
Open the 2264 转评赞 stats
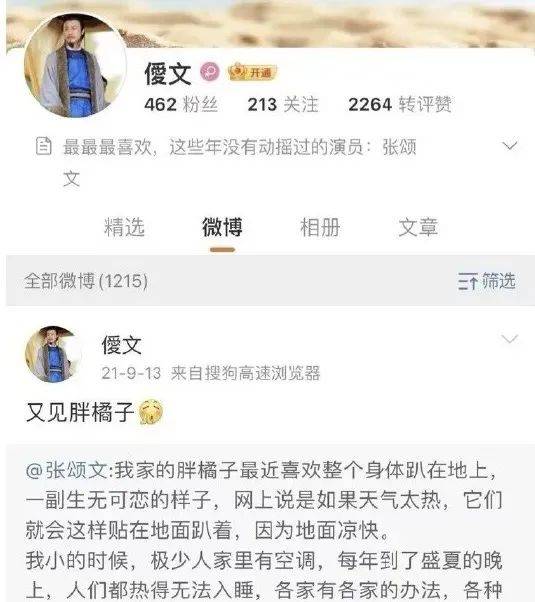[x=400, y=104]
